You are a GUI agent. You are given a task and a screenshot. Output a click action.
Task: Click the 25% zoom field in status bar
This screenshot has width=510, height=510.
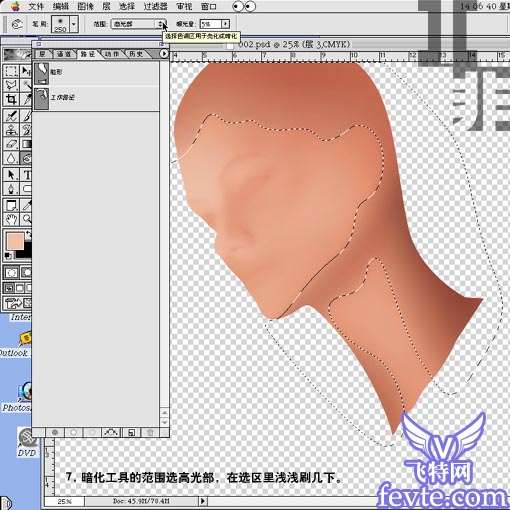[64, 501]
